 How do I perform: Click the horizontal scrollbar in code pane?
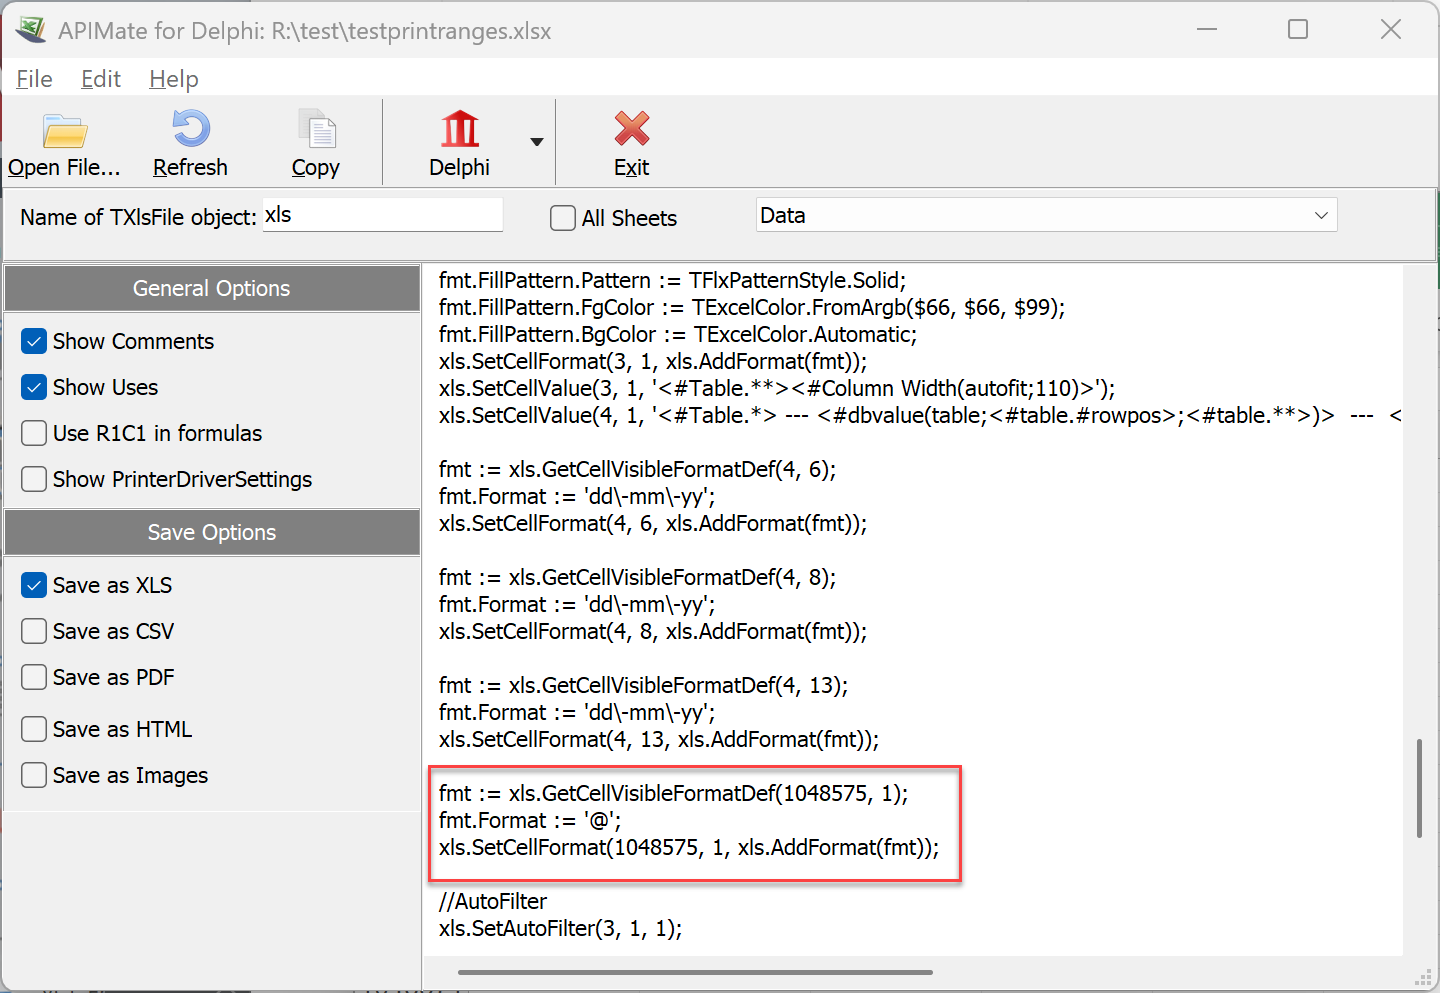tap(695, 972)
